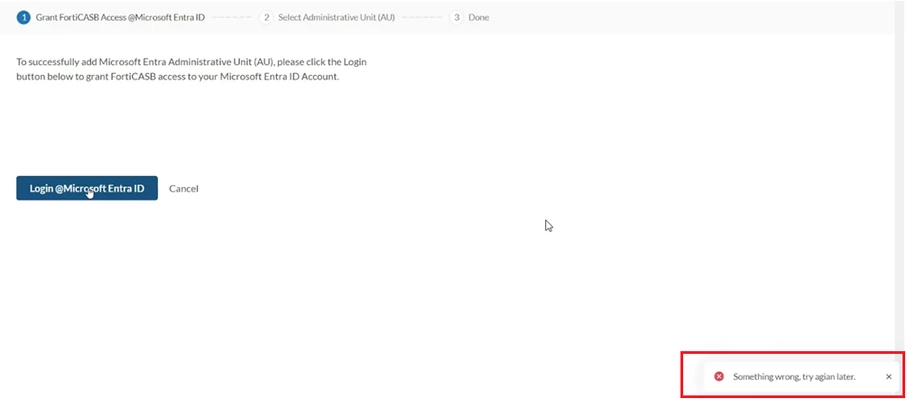Click the step 3 number circle
Image resolution: width=907 pixels, height=400 pixels.
tap(456, 17)
